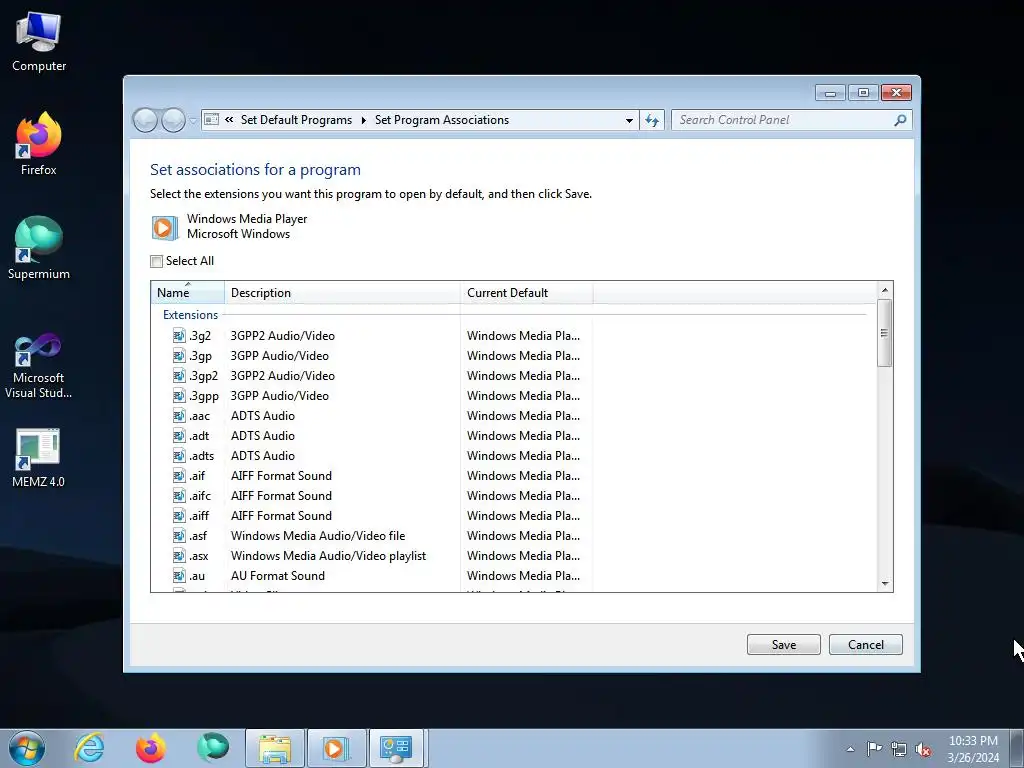This screenshot has height=768, width=1024.
Task: Click the taskbar clock showing 10:33 PM
Action: [973, 749]
